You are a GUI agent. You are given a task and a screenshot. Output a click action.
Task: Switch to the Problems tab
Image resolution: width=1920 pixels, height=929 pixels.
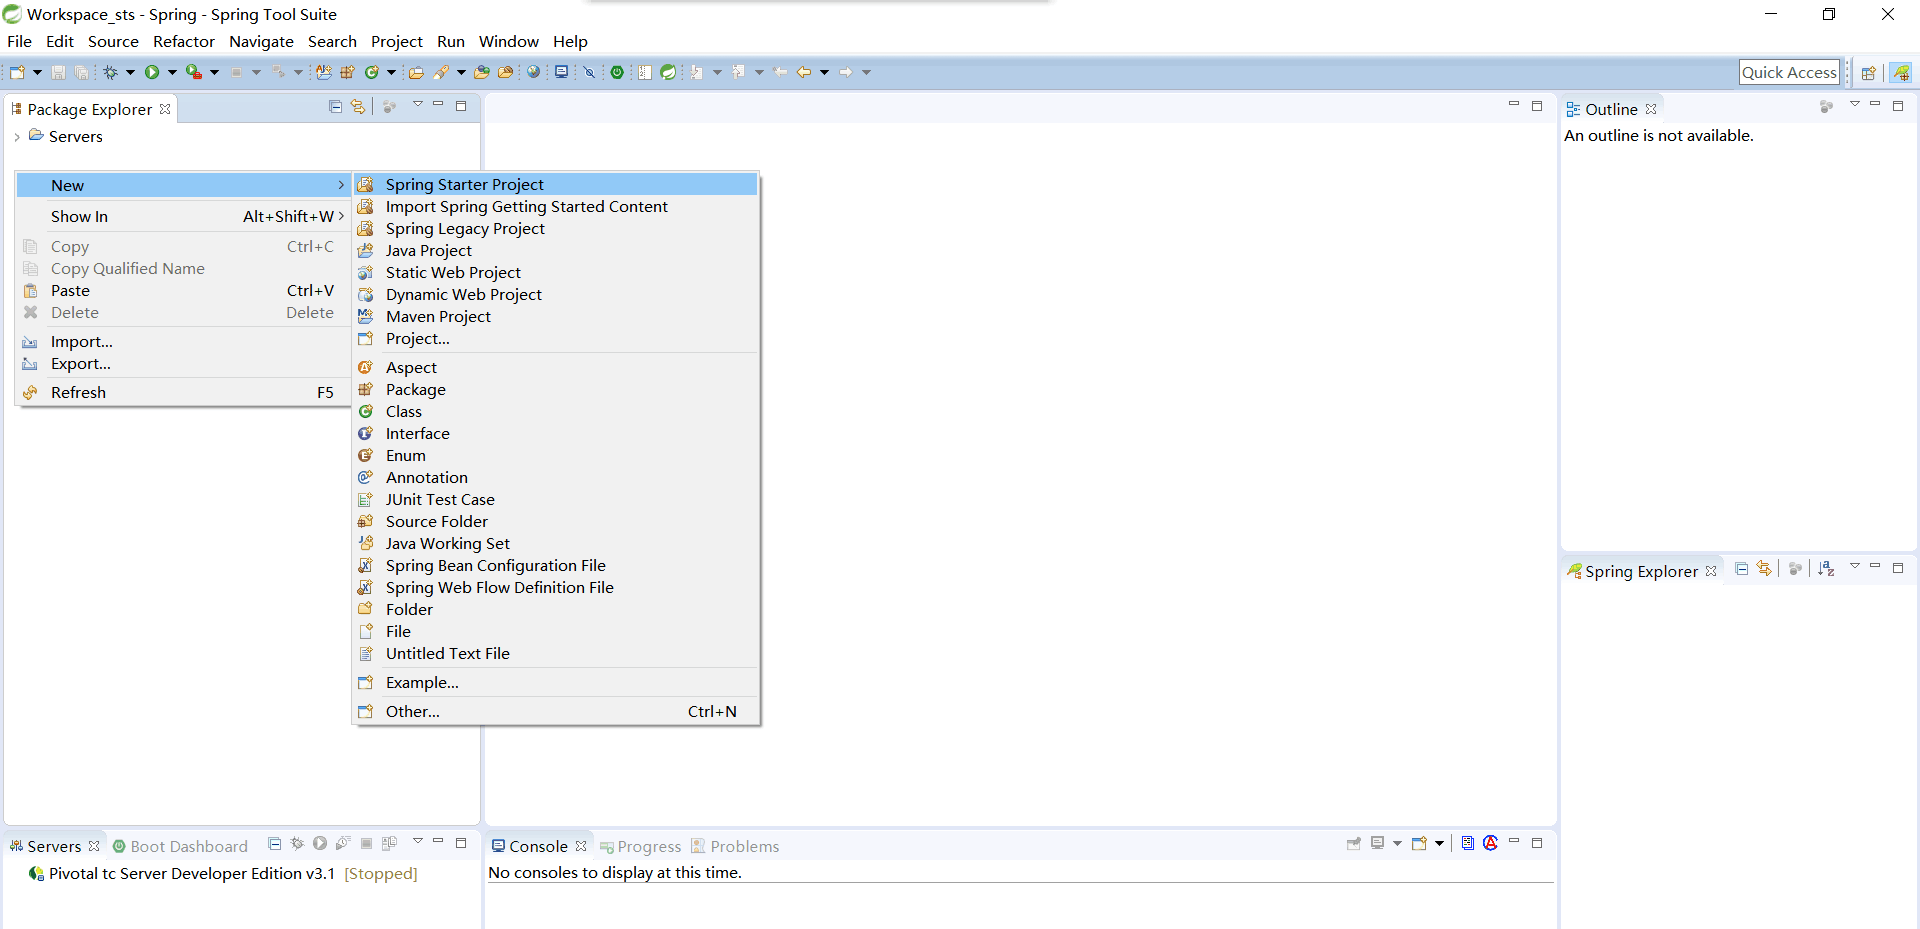(735, 846)
